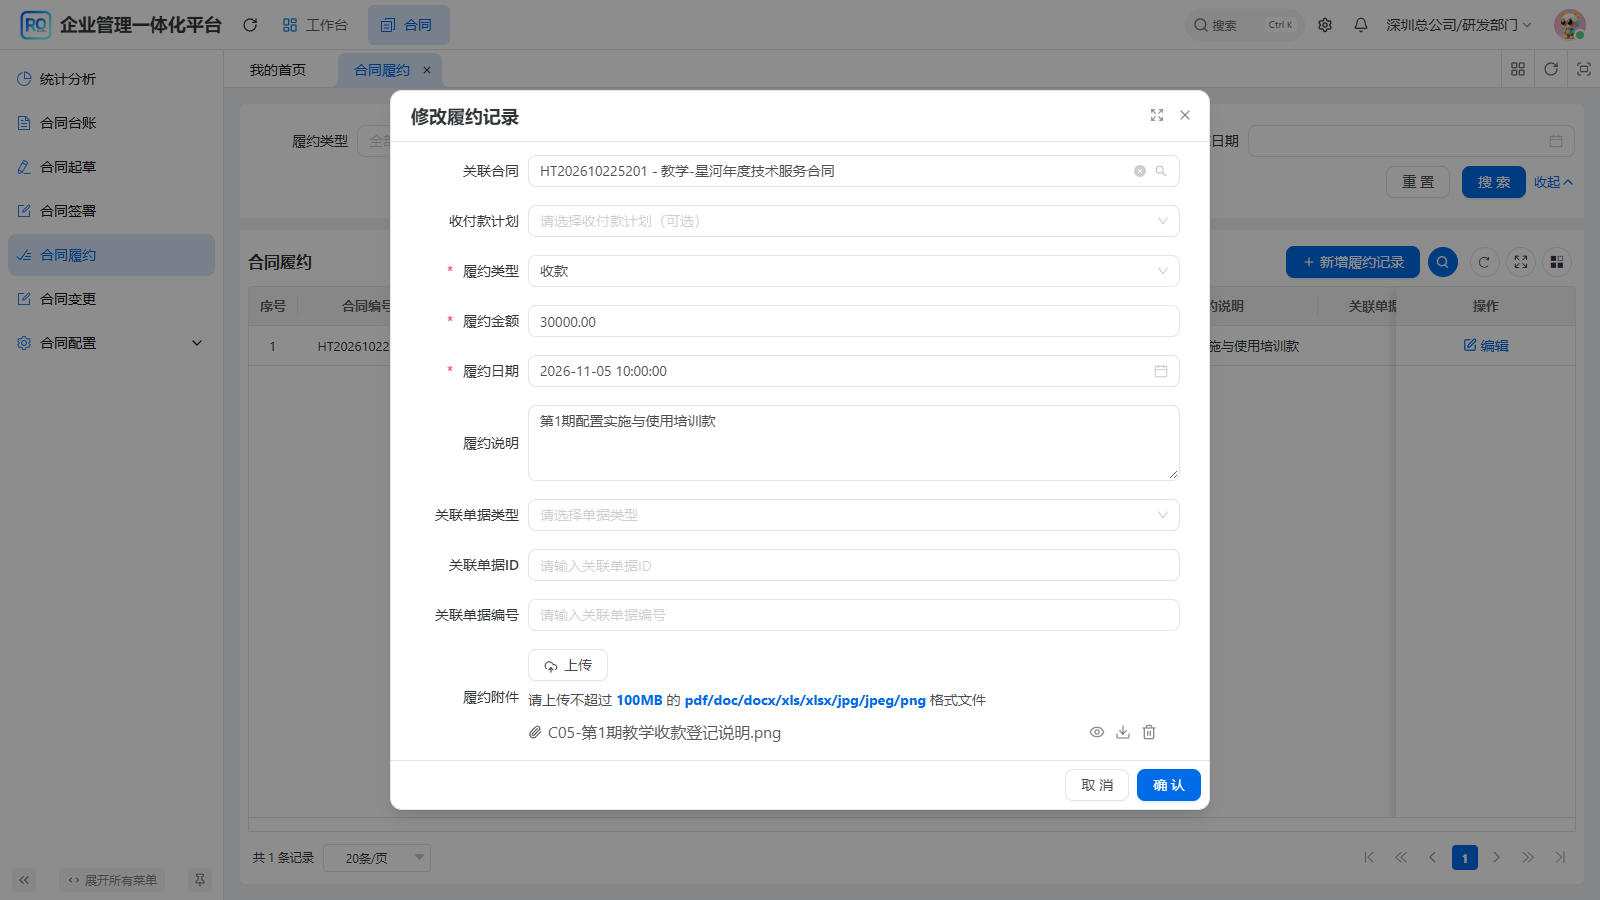Search contracts in the 关联合同 field
1600x900 pixels.
tap(1161, 171)
